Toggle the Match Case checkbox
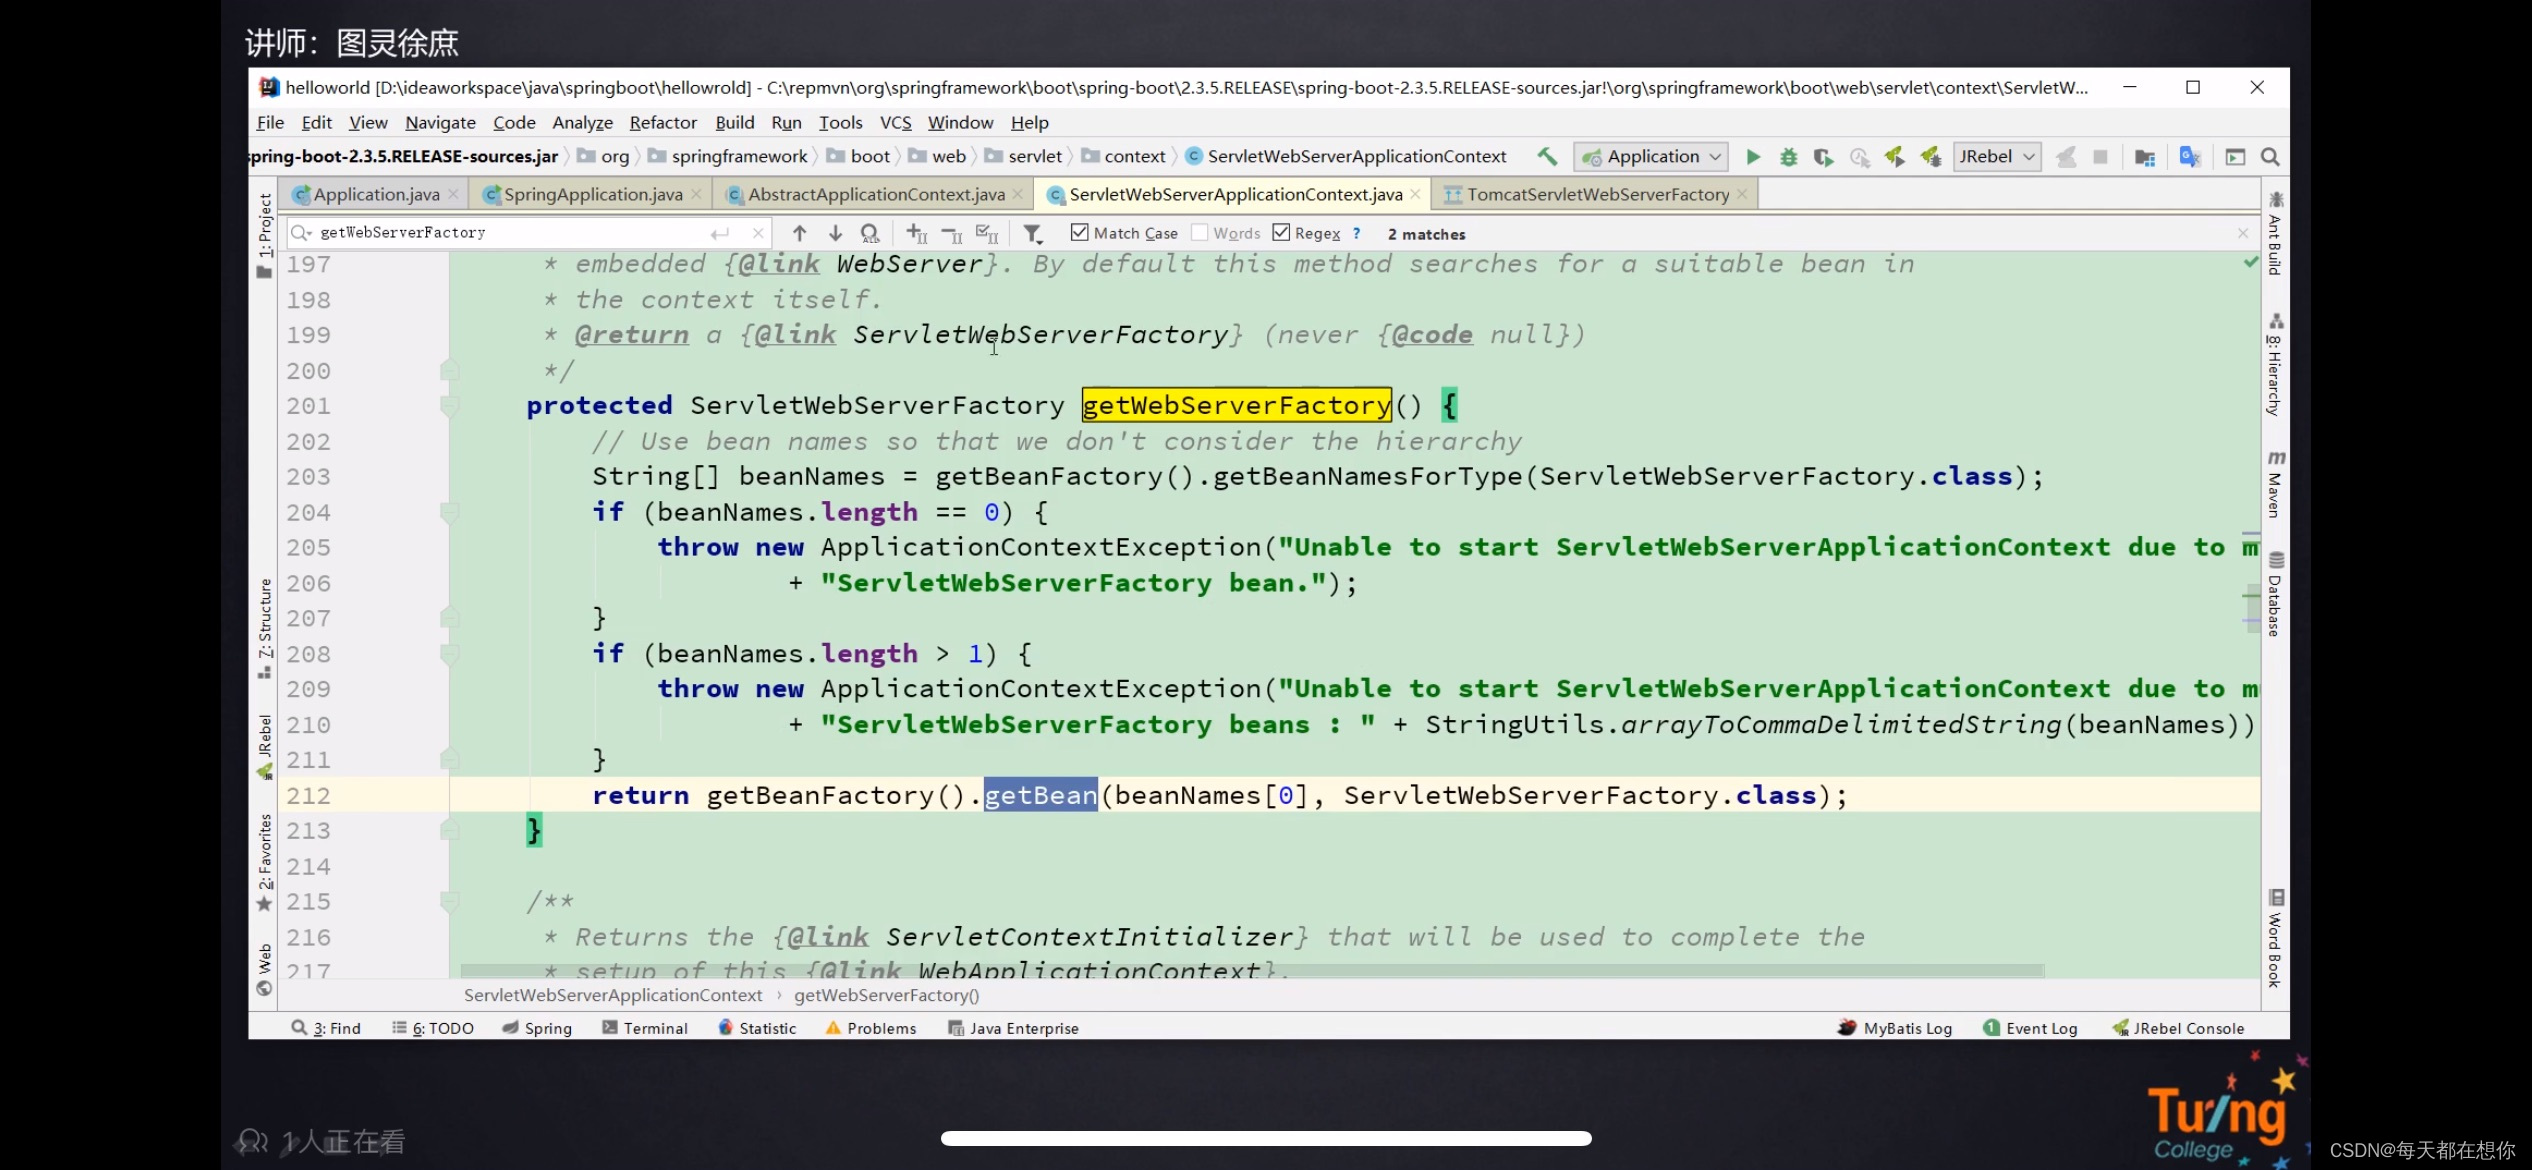2532x1170 pixels. pyautogui.click(x=1079, y=232)
